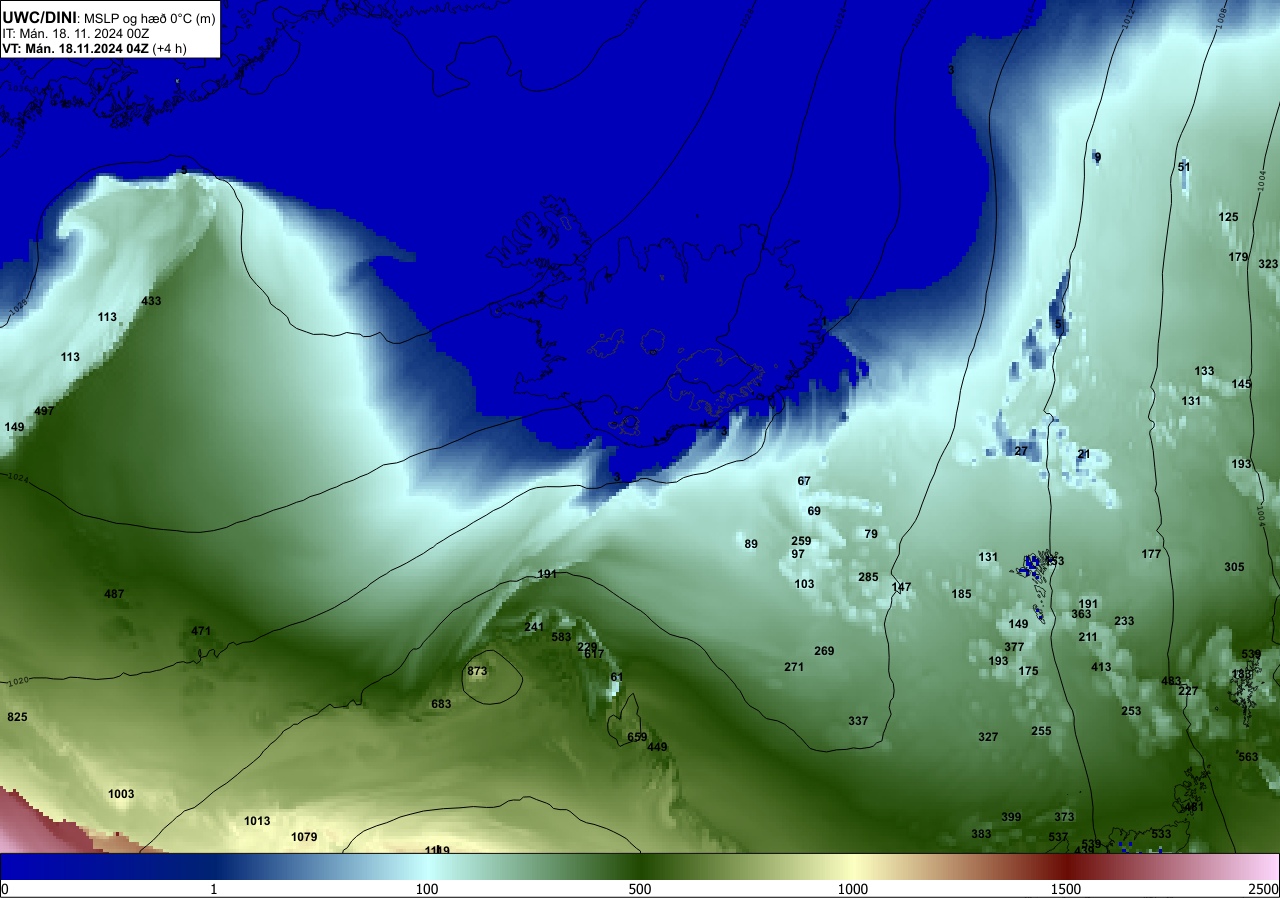Click the map value '175'
This screenshot has width=1280, height=898.
coord(1028,671)
